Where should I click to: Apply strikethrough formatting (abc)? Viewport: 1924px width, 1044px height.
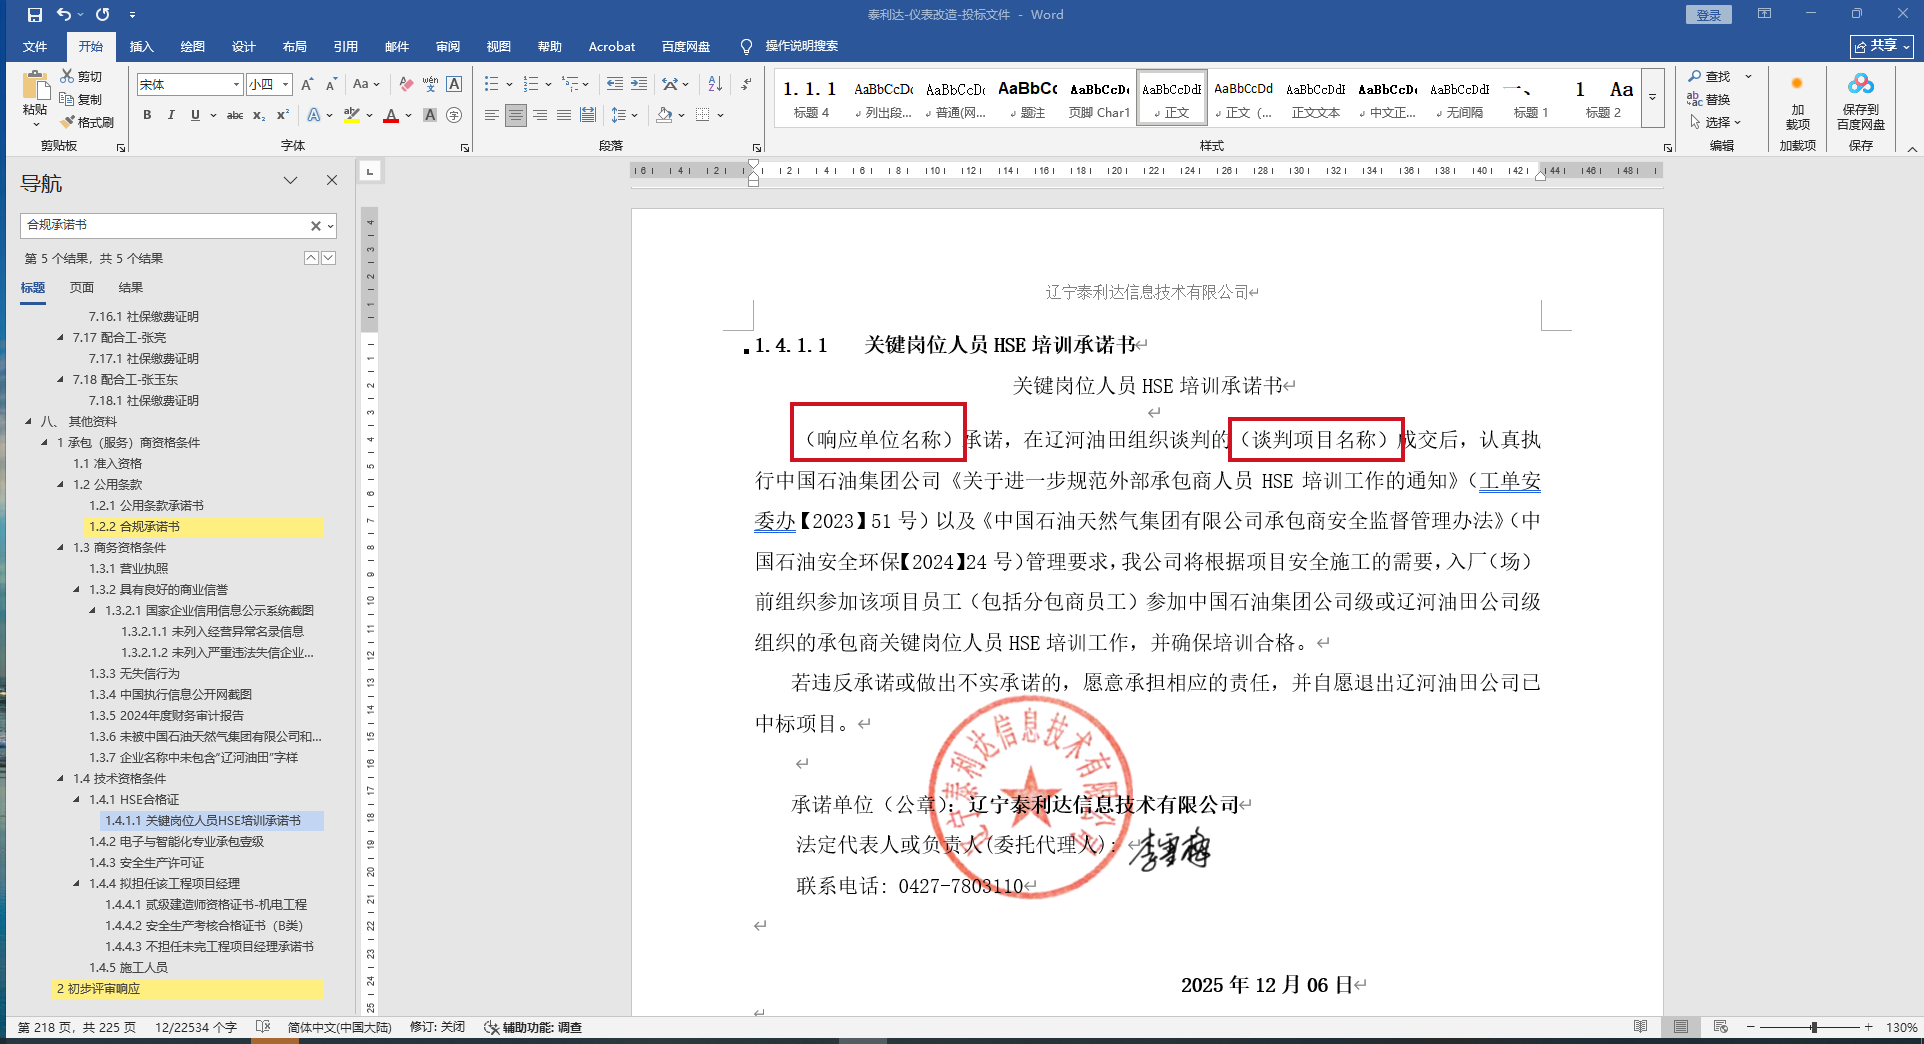(235, 115)
